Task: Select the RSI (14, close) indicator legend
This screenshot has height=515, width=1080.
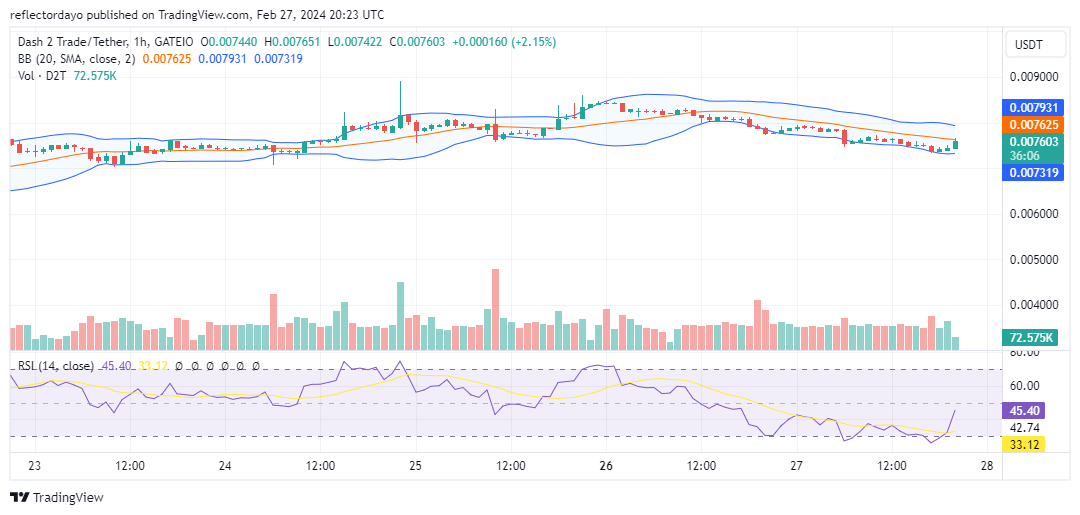Action: (57, 366)
